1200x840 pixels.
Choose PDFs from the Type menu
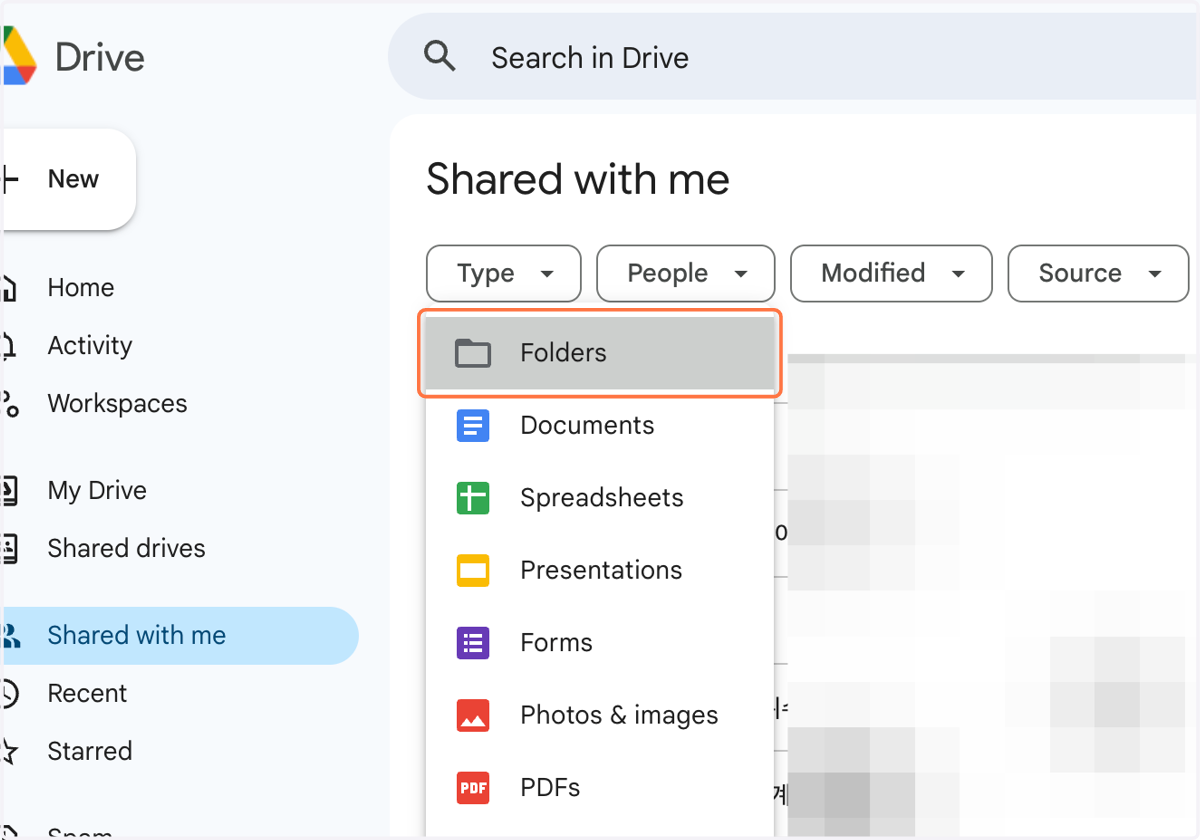coord(600,788)
